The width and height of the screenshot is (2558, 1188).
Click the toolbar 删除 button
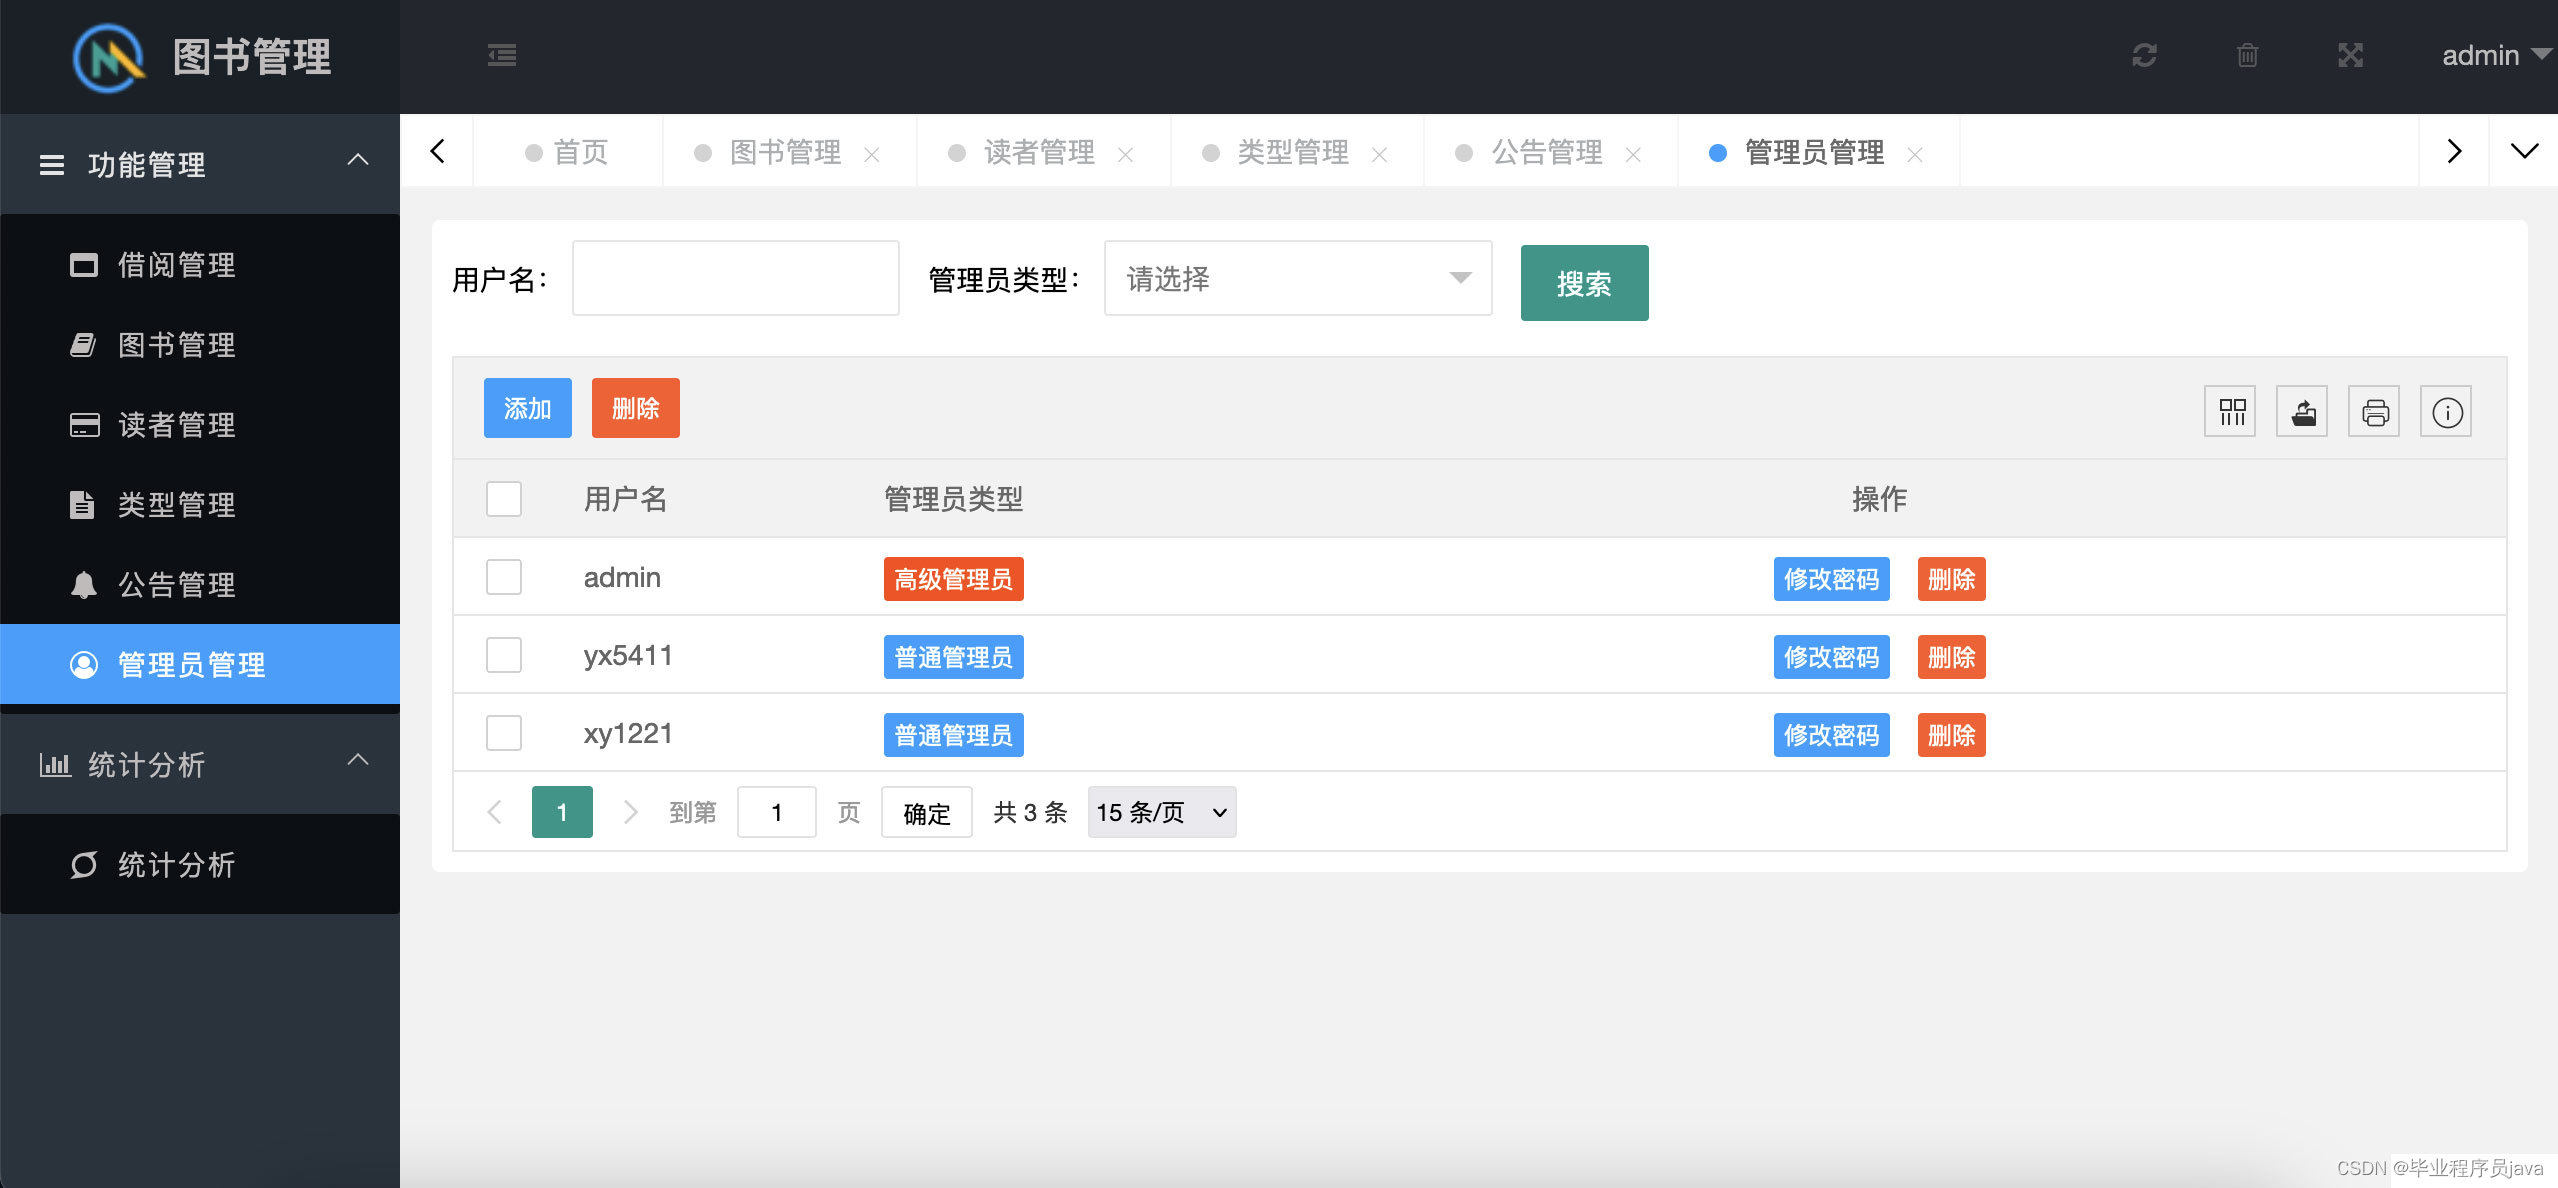[636, 408]
